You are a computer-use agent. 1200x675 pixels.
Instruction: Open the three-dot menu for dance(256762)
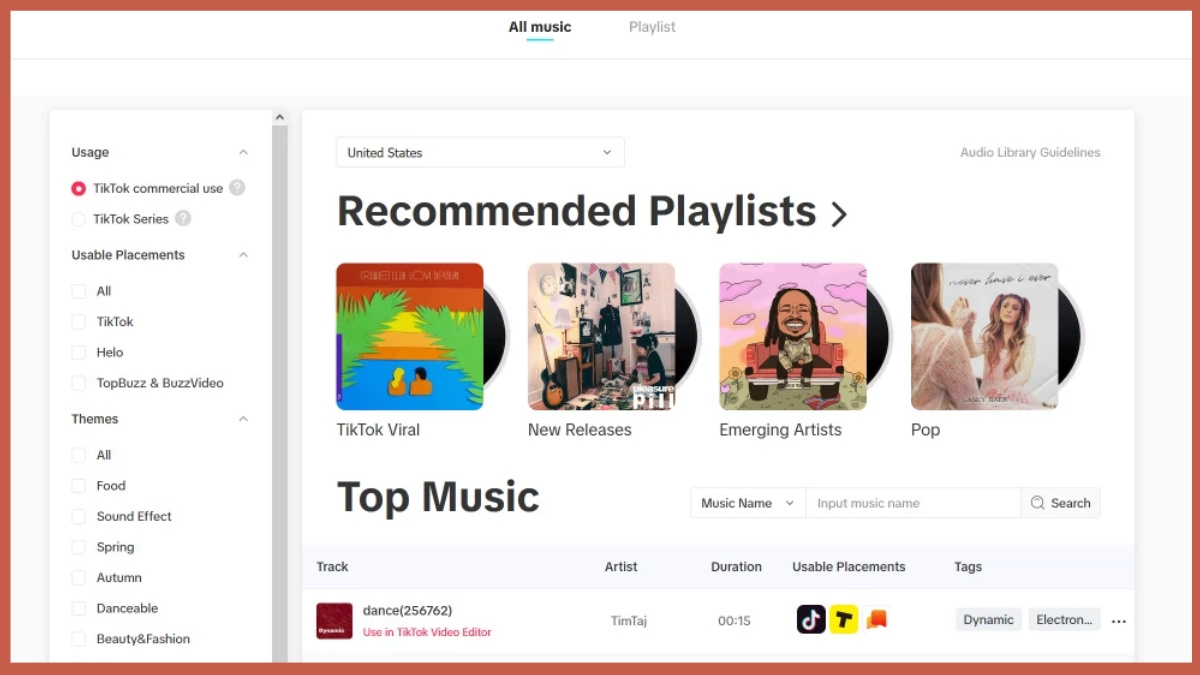(1119, 621)
